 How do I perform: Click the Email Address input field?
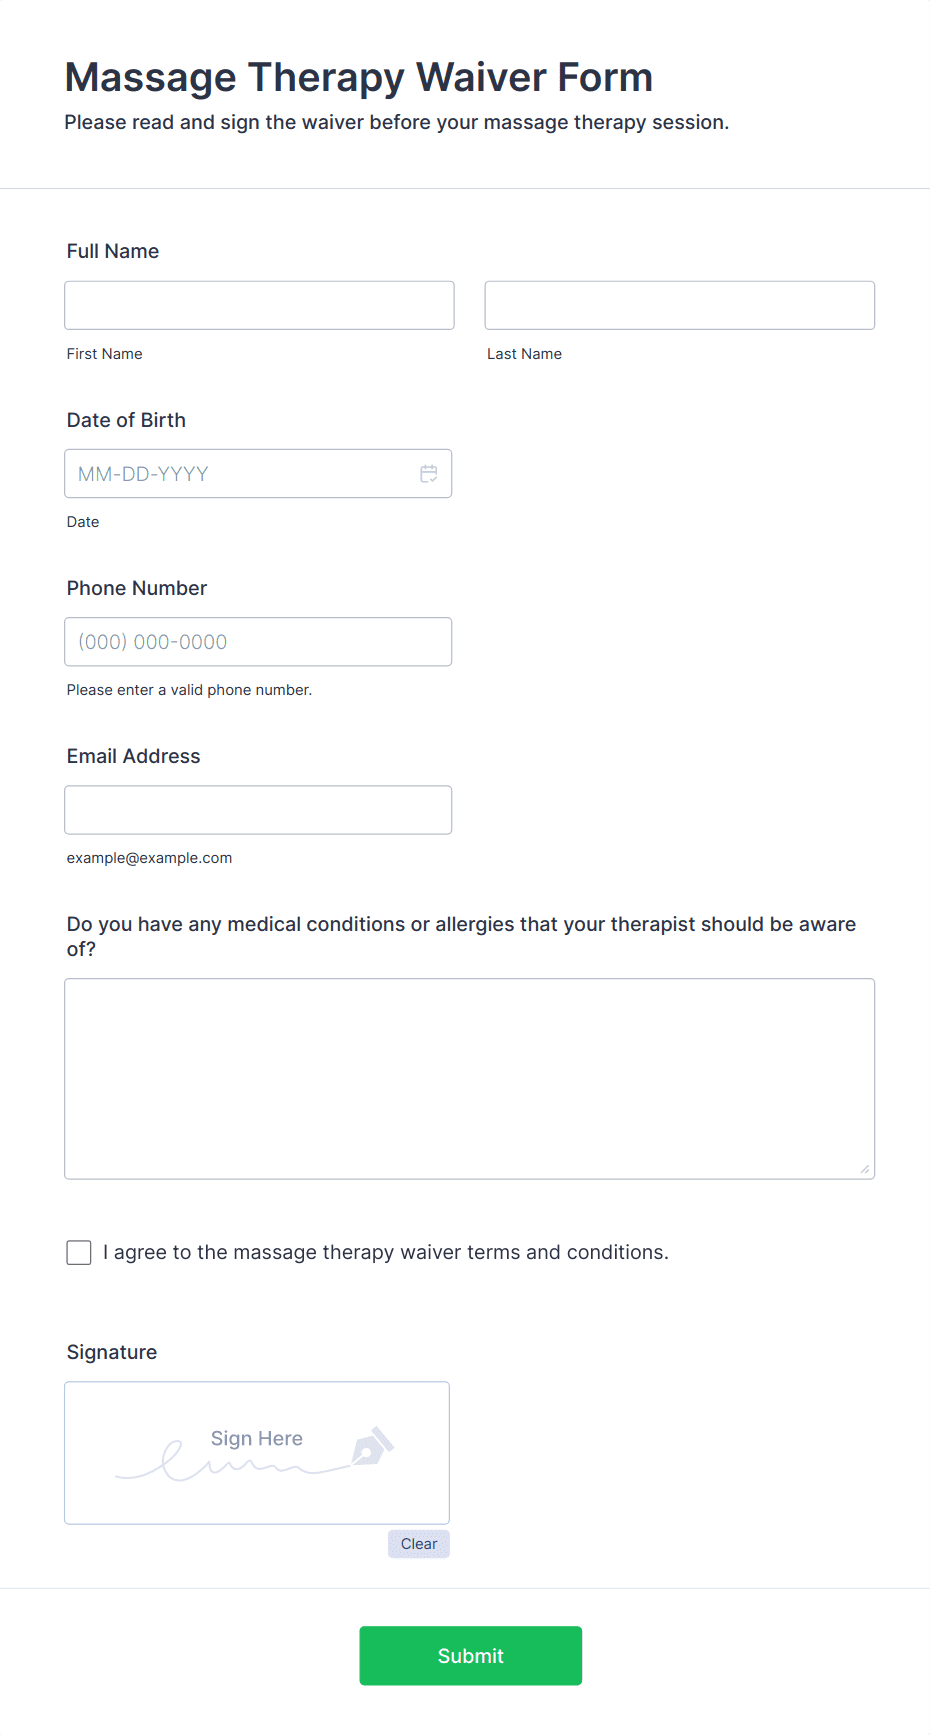(x=258, y=810)
